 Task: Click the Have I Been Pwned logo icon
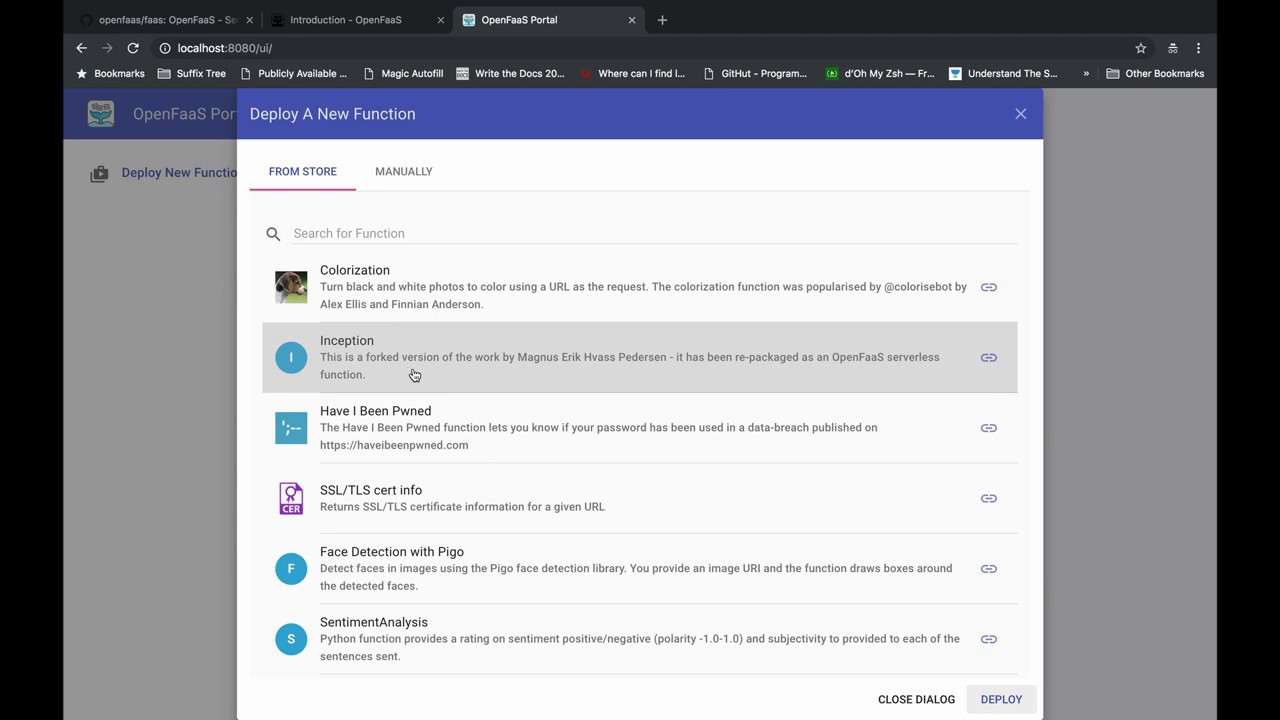[291, 428]
